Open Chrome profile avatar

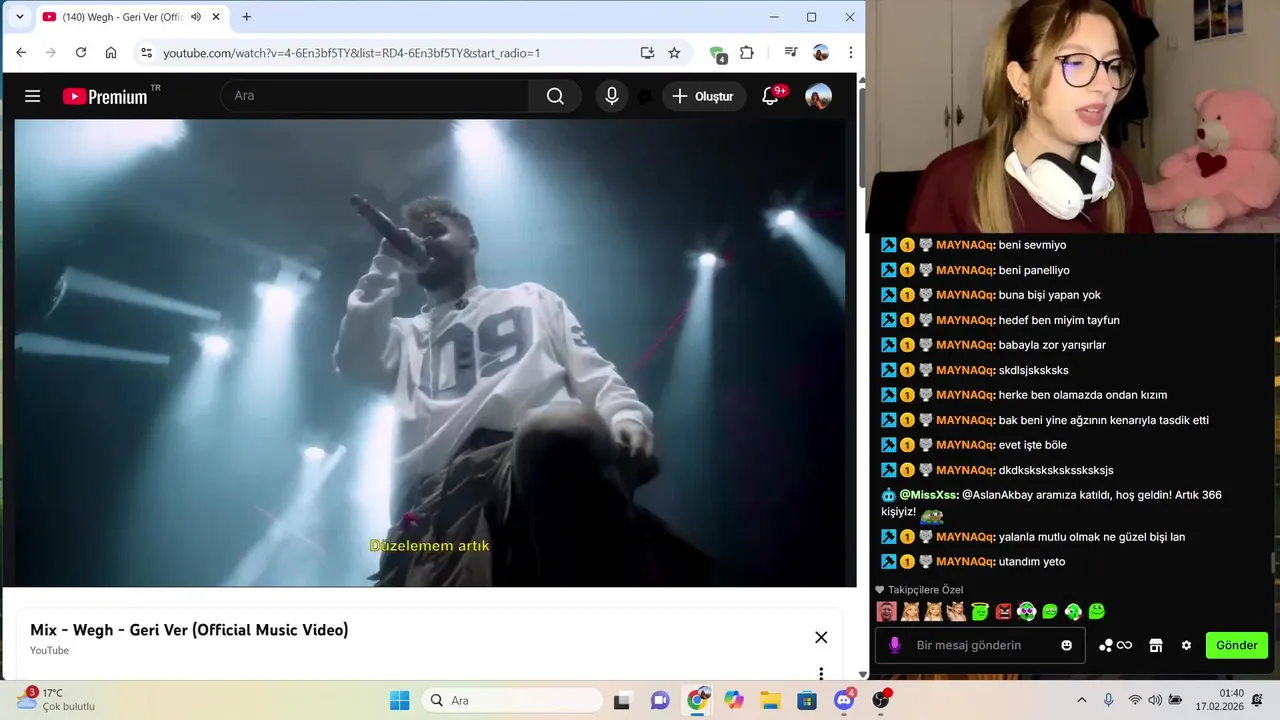click(x=821, y=53)
